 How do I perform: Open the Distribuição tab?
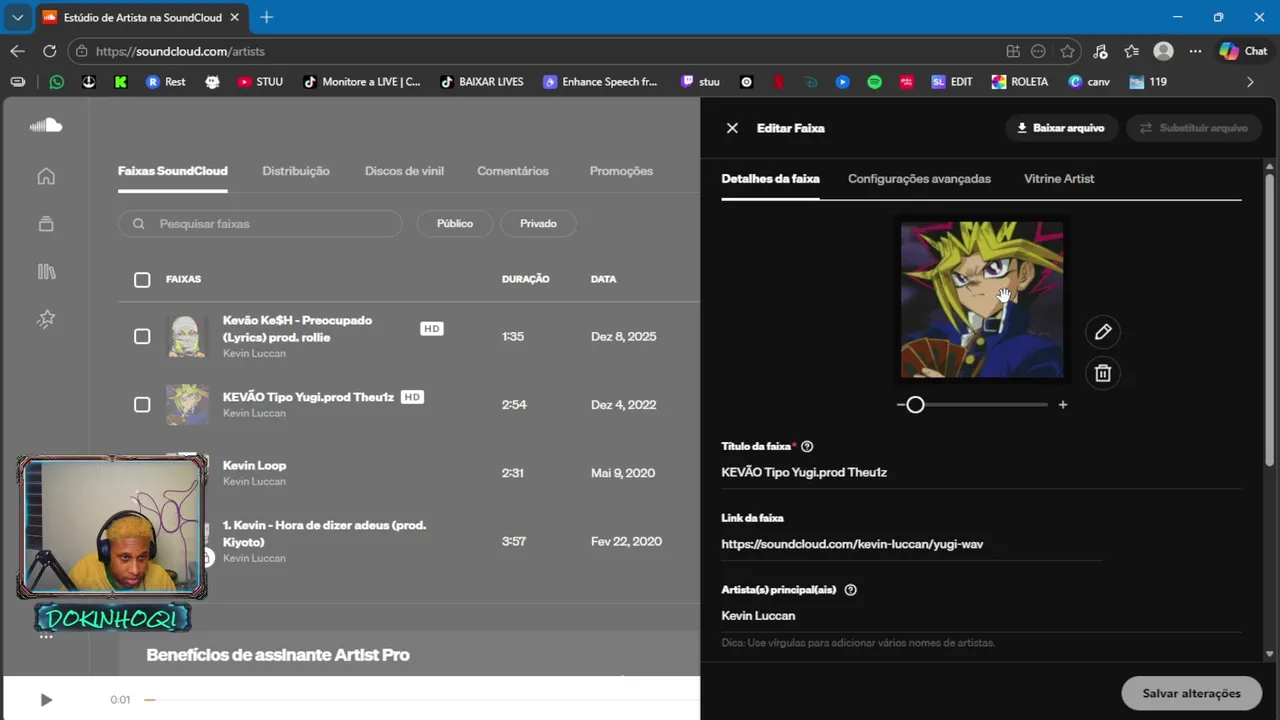point(295,171)
